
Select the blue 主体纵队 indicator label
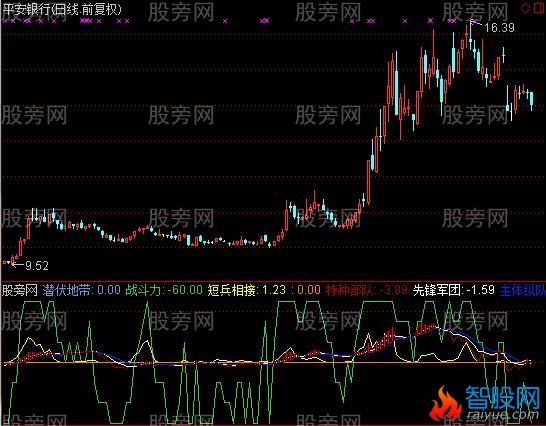(523, 291)
